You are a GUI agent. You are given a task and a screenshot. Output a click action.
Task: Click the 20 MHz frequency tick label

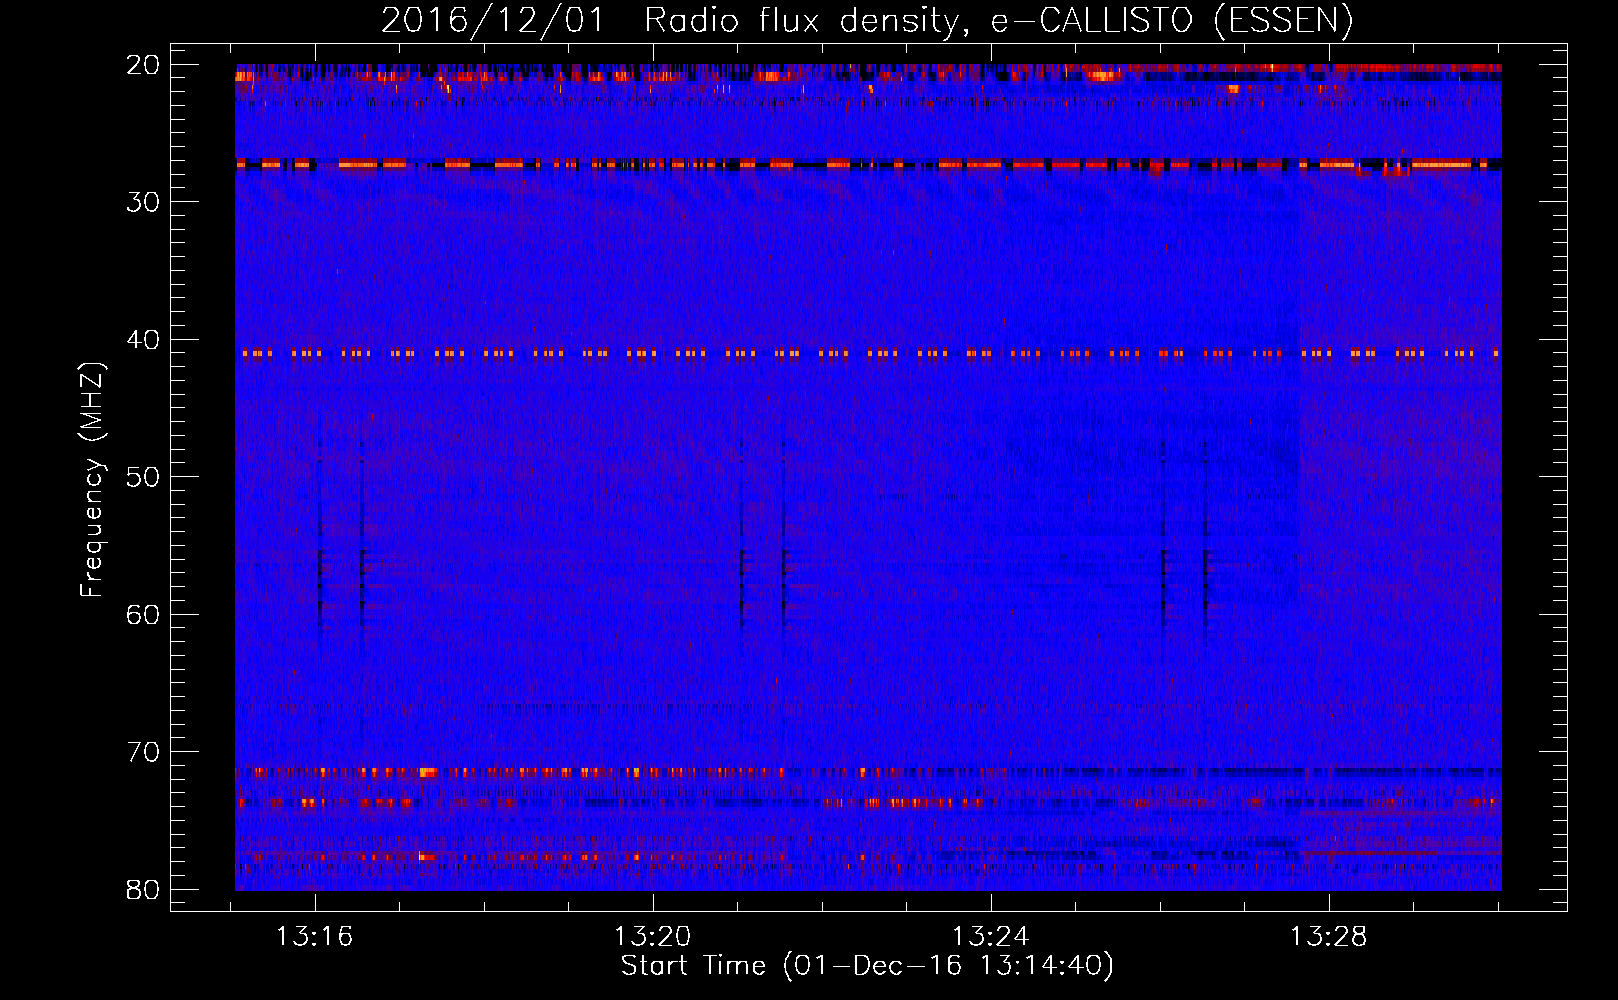click(144, 65)
